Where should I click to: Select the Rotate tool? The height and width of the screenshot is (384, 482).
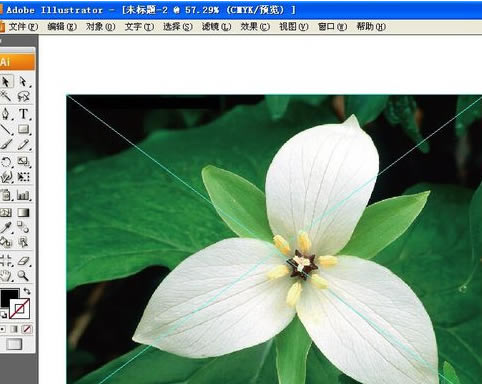6,162
